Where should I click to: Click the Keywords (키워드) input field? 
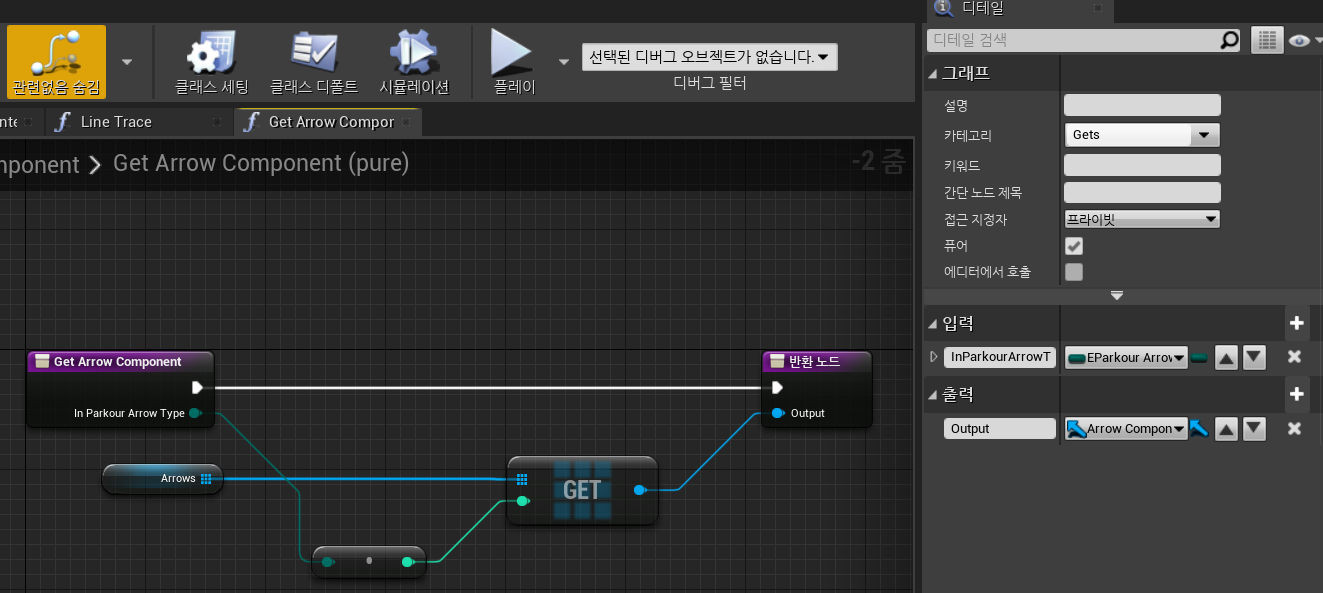[x=1142, y=165]
